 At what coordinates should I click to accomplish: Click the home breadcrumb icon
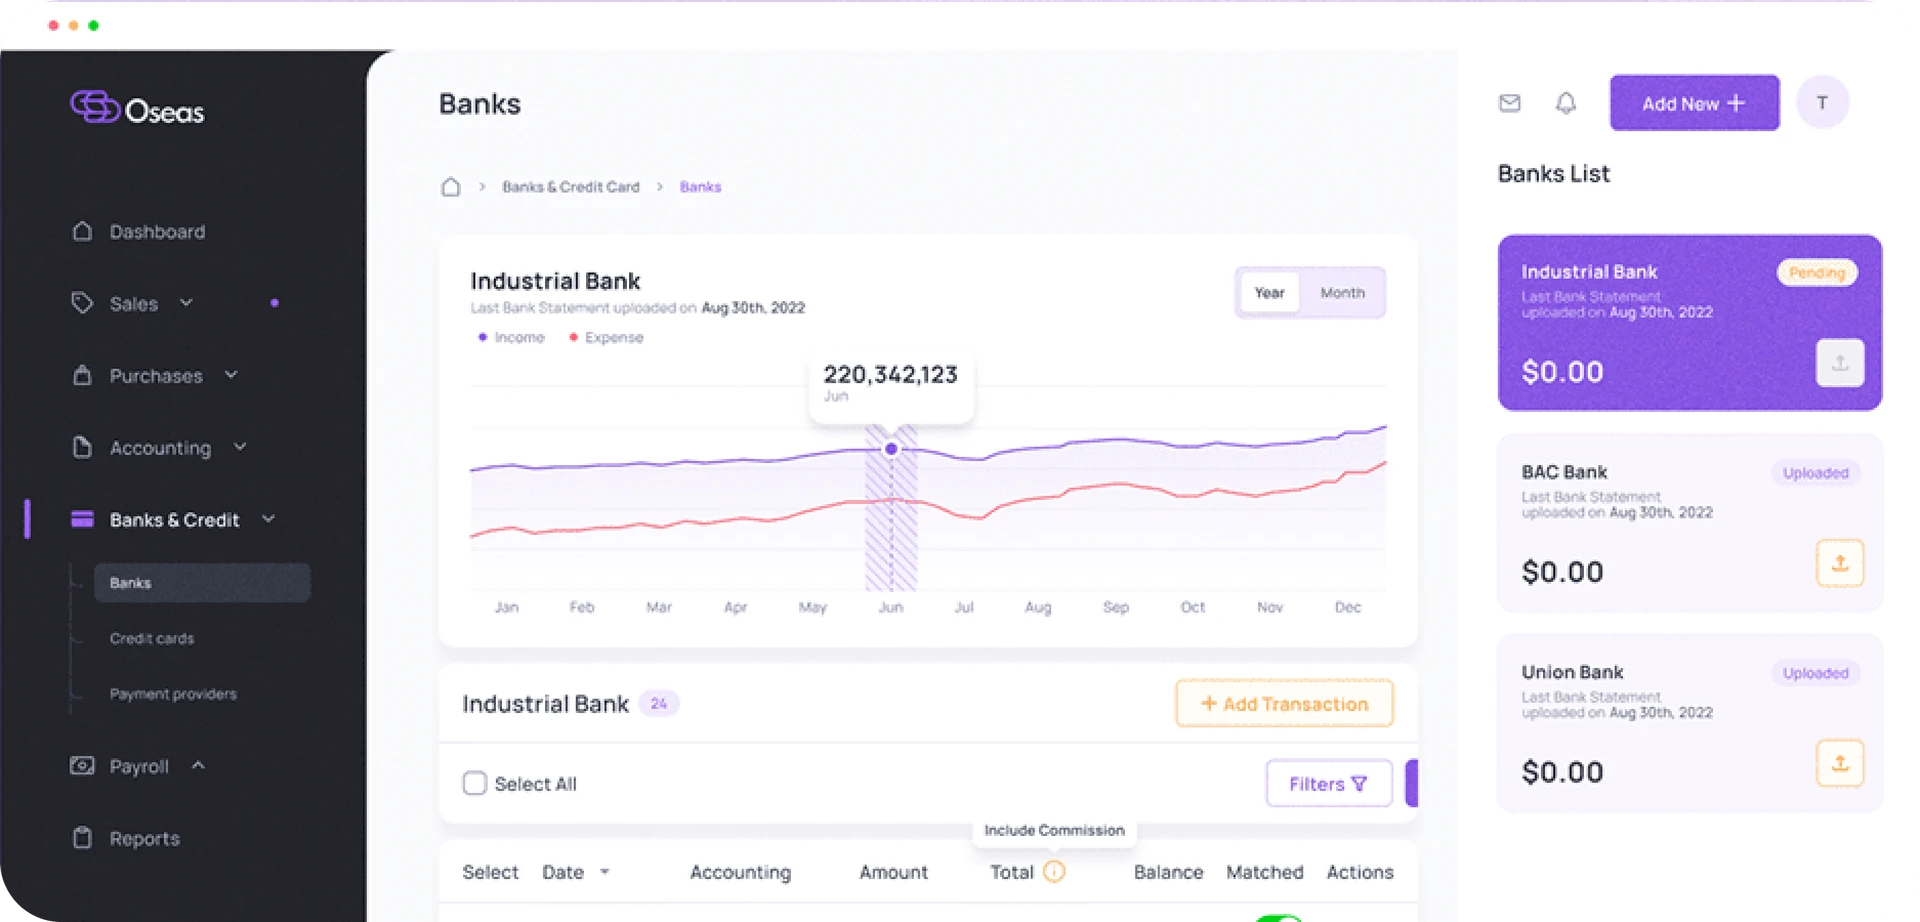(451, 187)
